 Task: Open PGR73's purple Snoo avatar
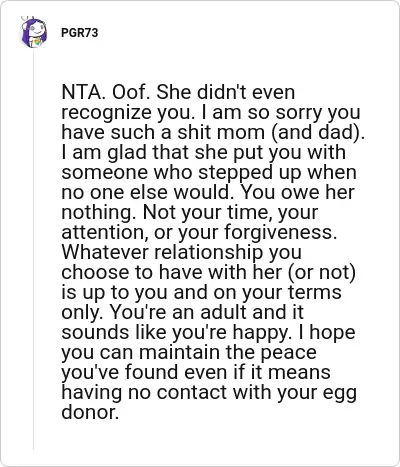[33, 32]
